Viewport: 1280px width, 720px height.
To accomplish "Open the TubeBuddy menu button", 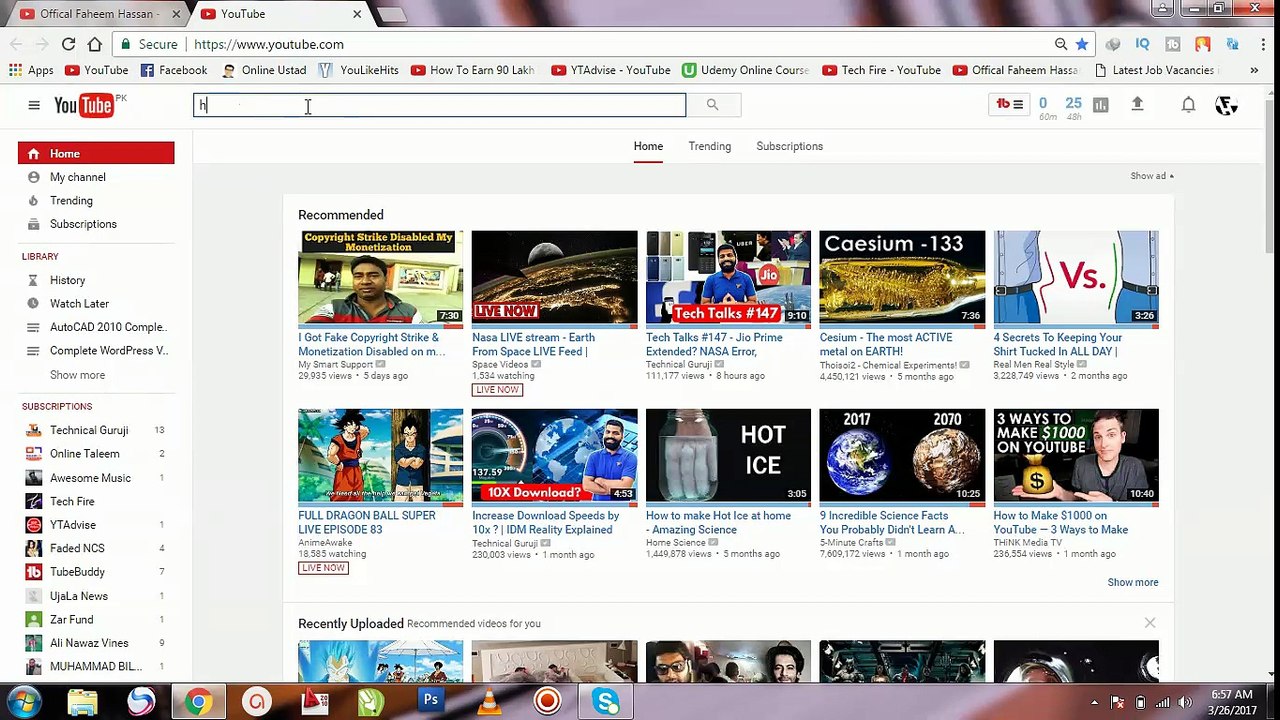I will pyautogui.click(x=1009, y=104).
